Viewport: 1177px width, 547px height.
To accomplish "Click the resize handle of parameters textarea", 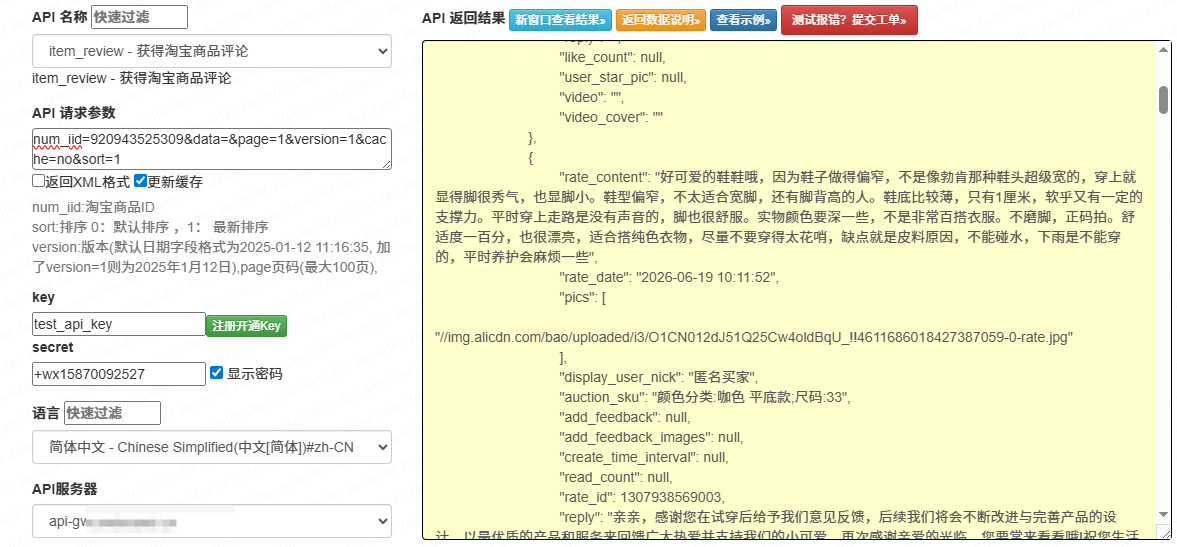I will (386, 164).
